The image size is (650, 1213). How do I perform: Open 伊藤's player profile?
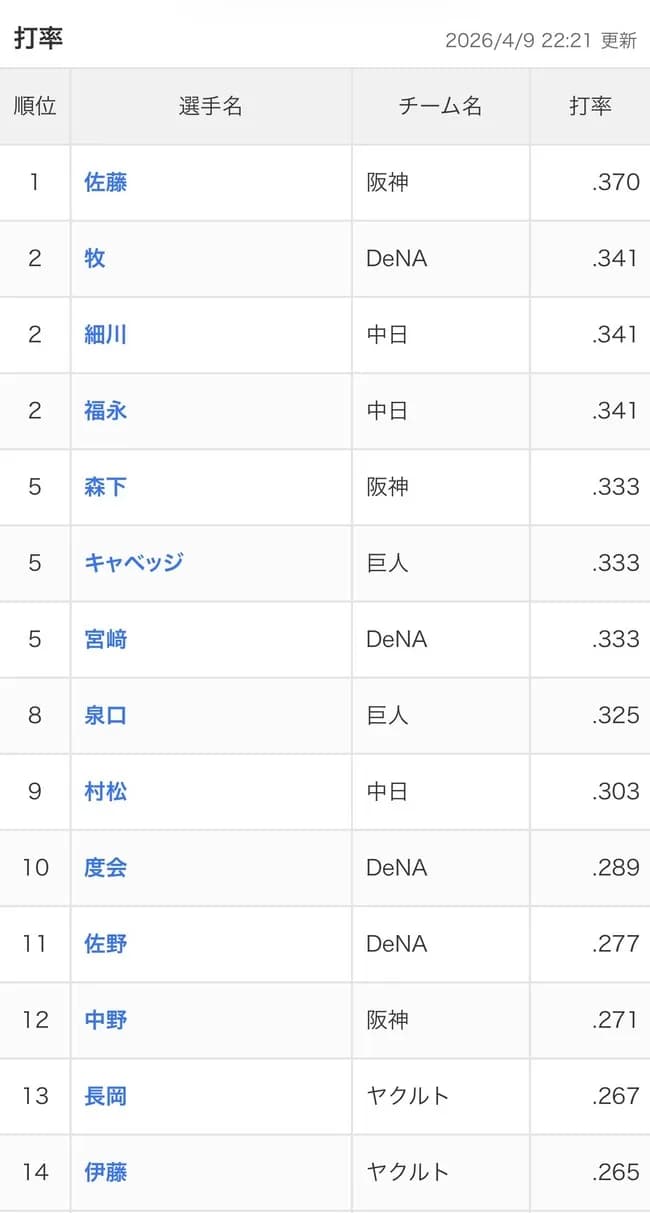(106, 1172)
